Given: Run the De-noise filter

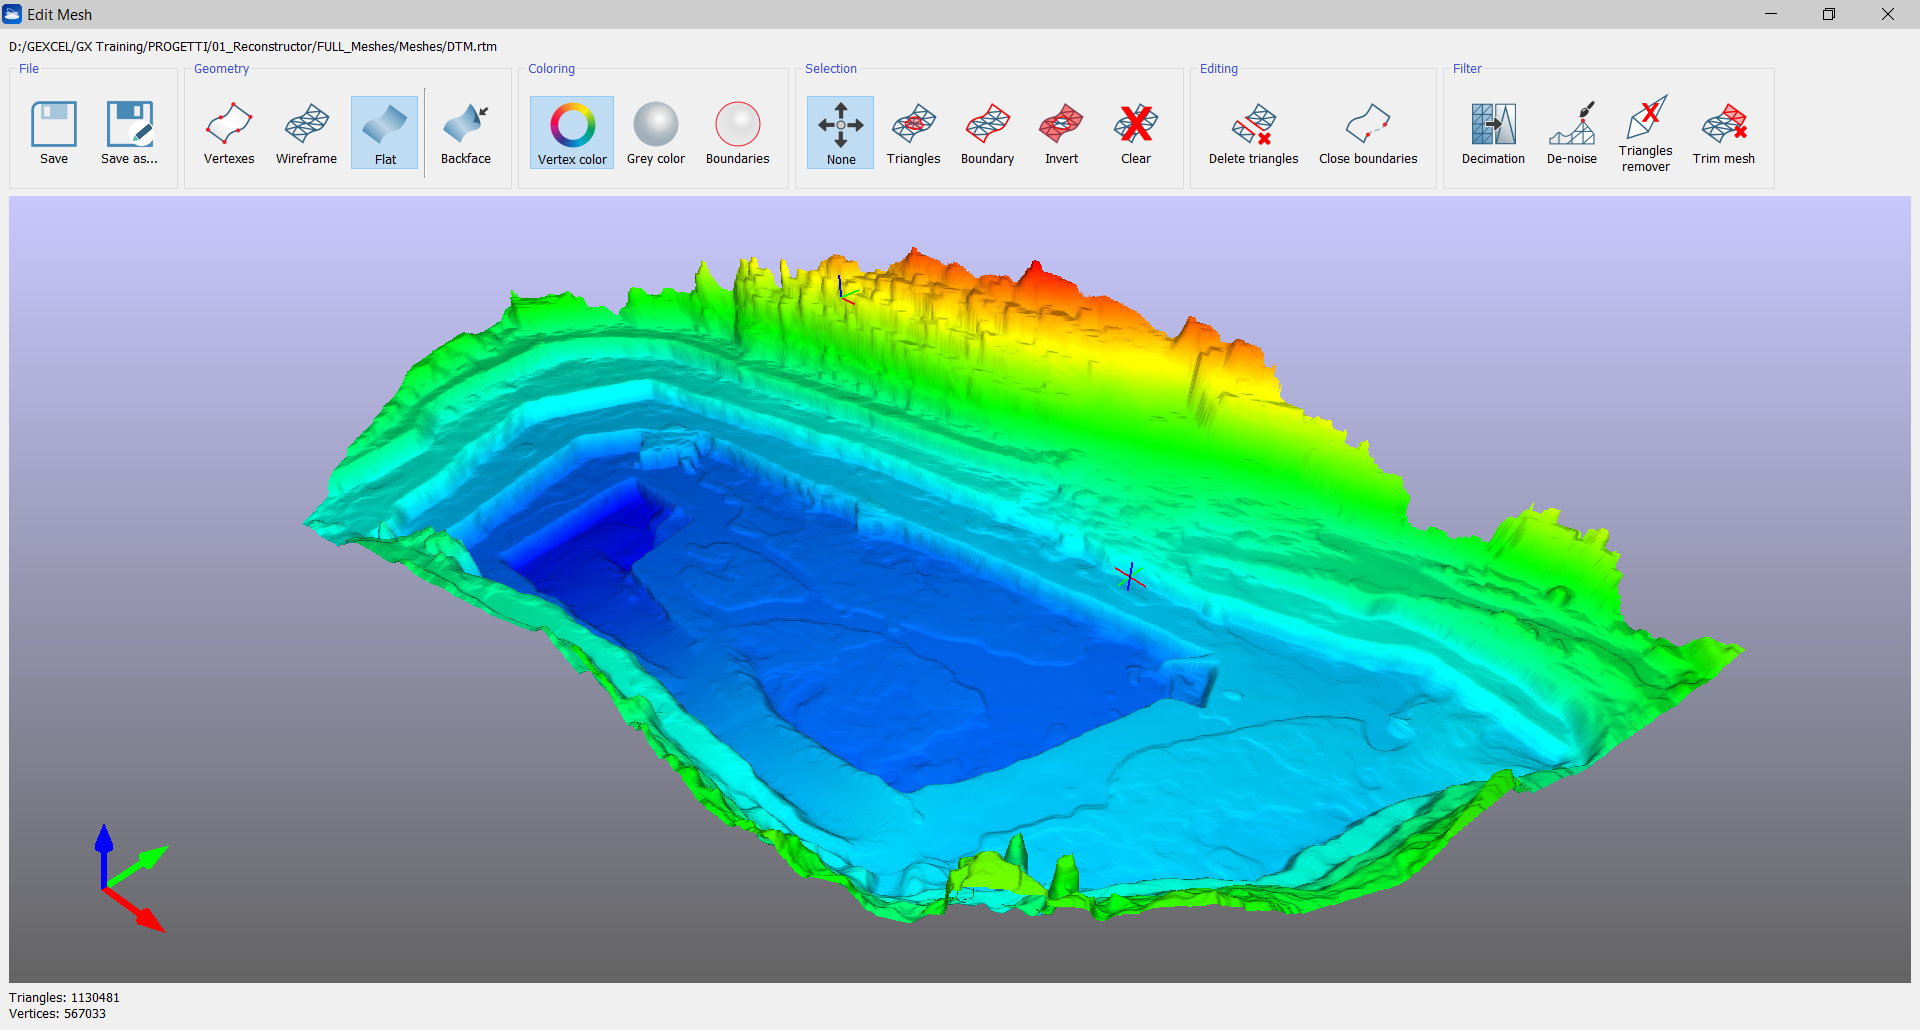Looking at the screenshot, I should 1572,132.
